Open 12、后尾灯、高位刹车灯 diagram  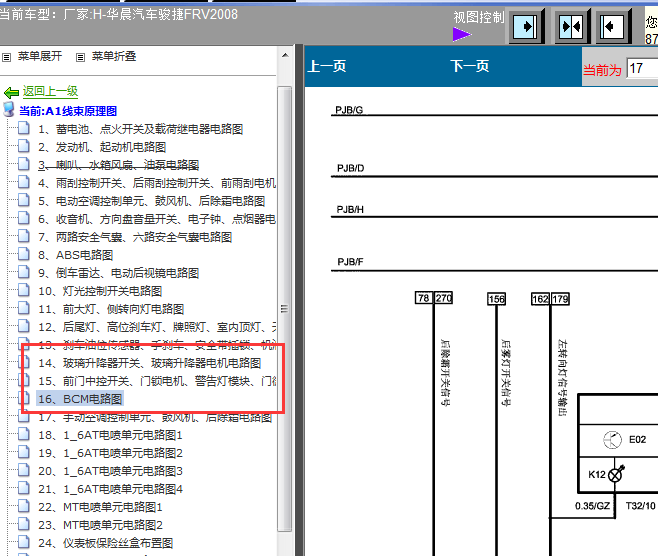click(157, 327)
